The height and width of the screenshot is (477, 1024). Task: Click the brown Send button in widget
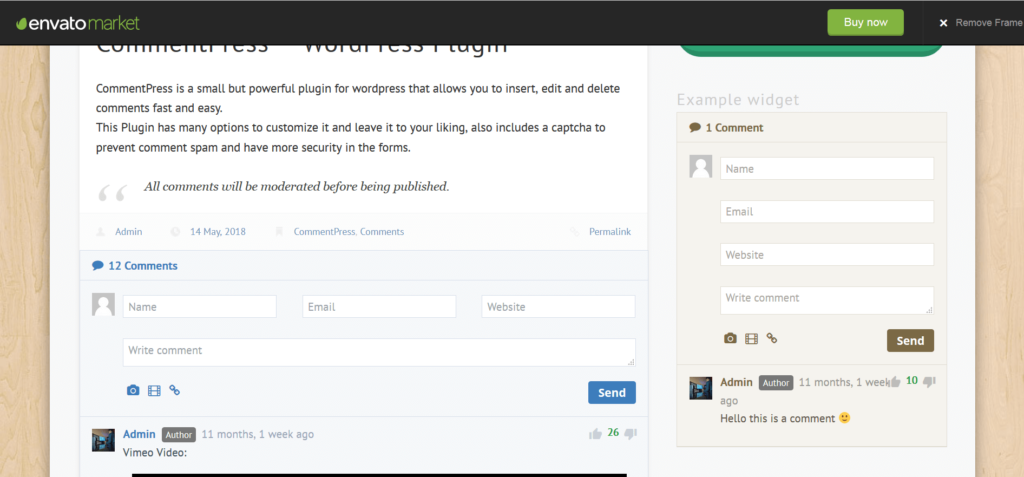pos(910,340)
